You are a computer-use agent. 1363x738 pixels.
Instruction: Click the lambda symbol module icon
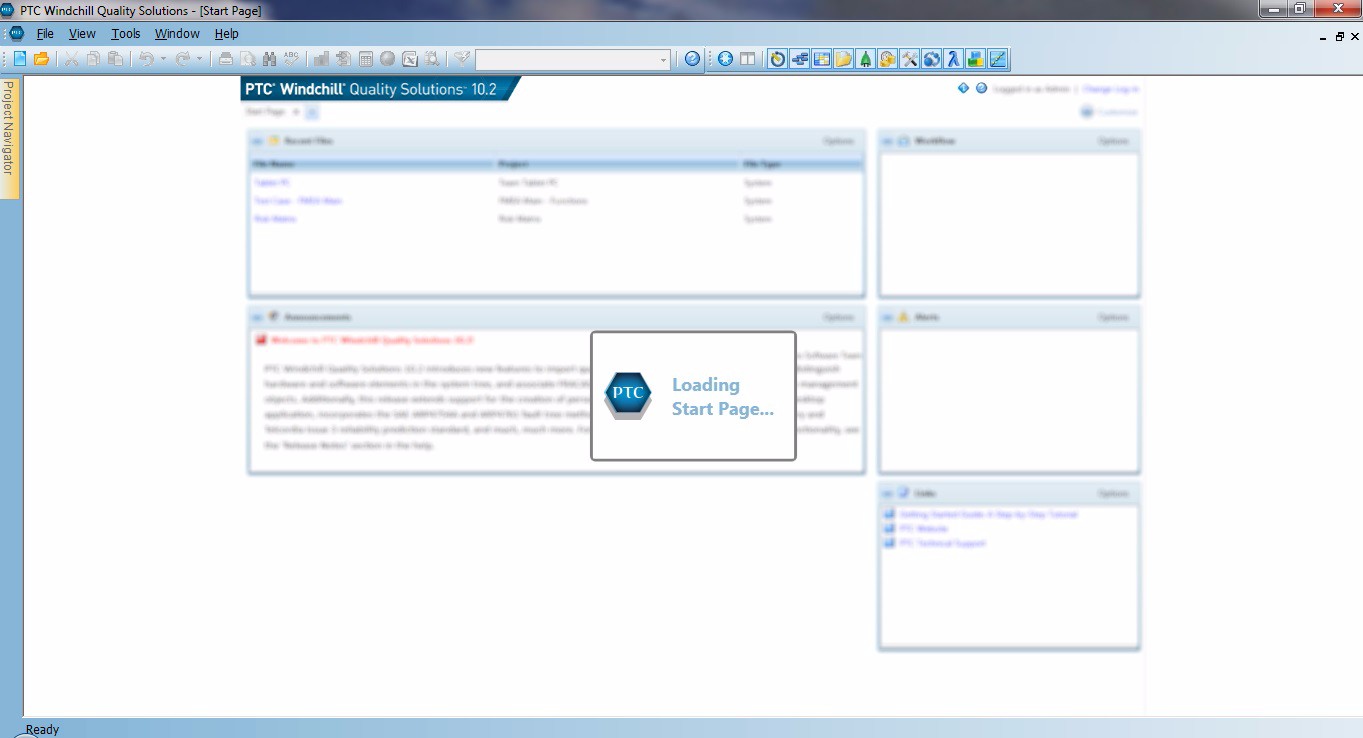954,59
